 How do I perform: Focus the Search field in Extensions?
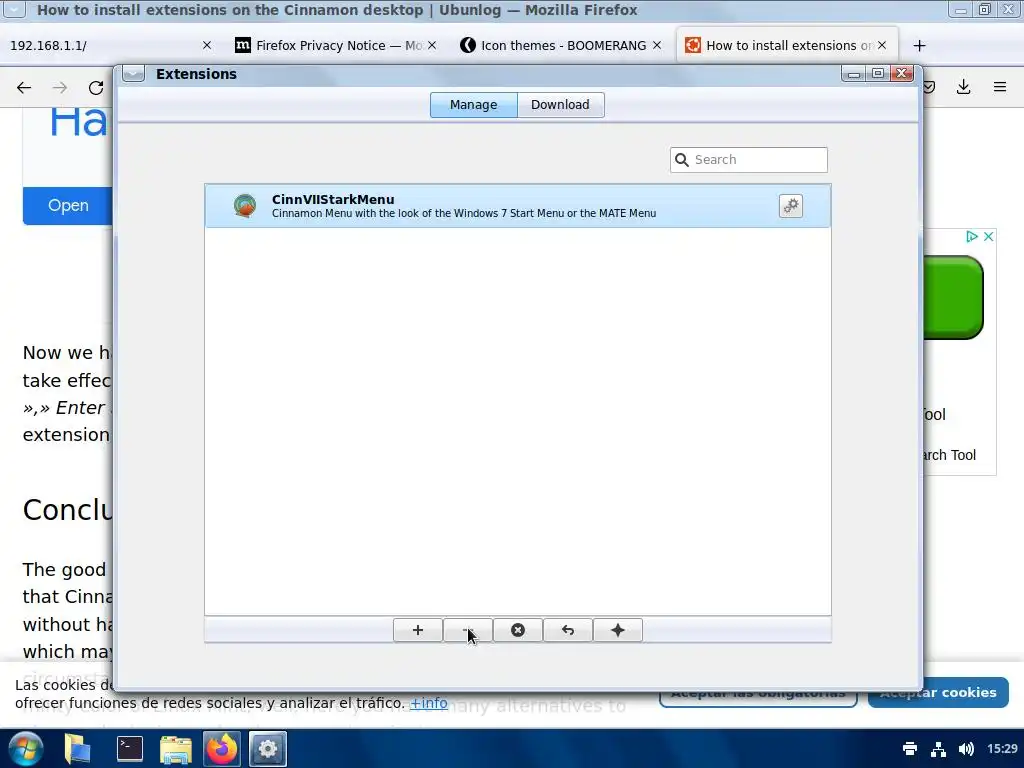[748, 160]
